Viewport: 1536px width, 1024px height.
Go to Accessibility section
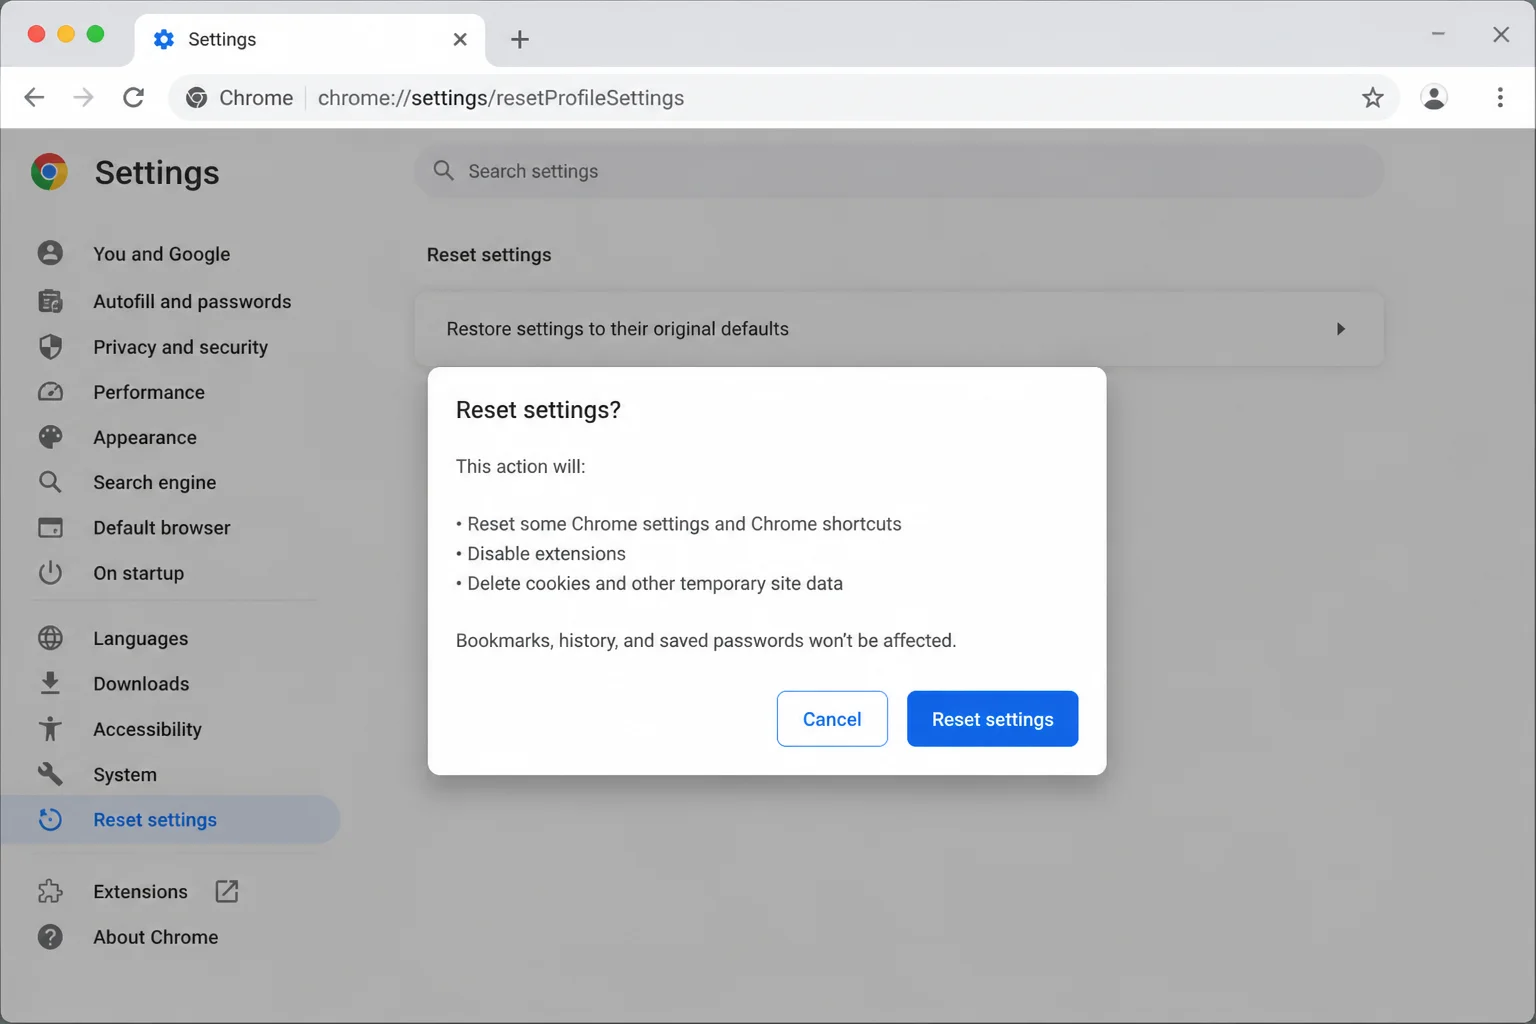coord(148,729)
